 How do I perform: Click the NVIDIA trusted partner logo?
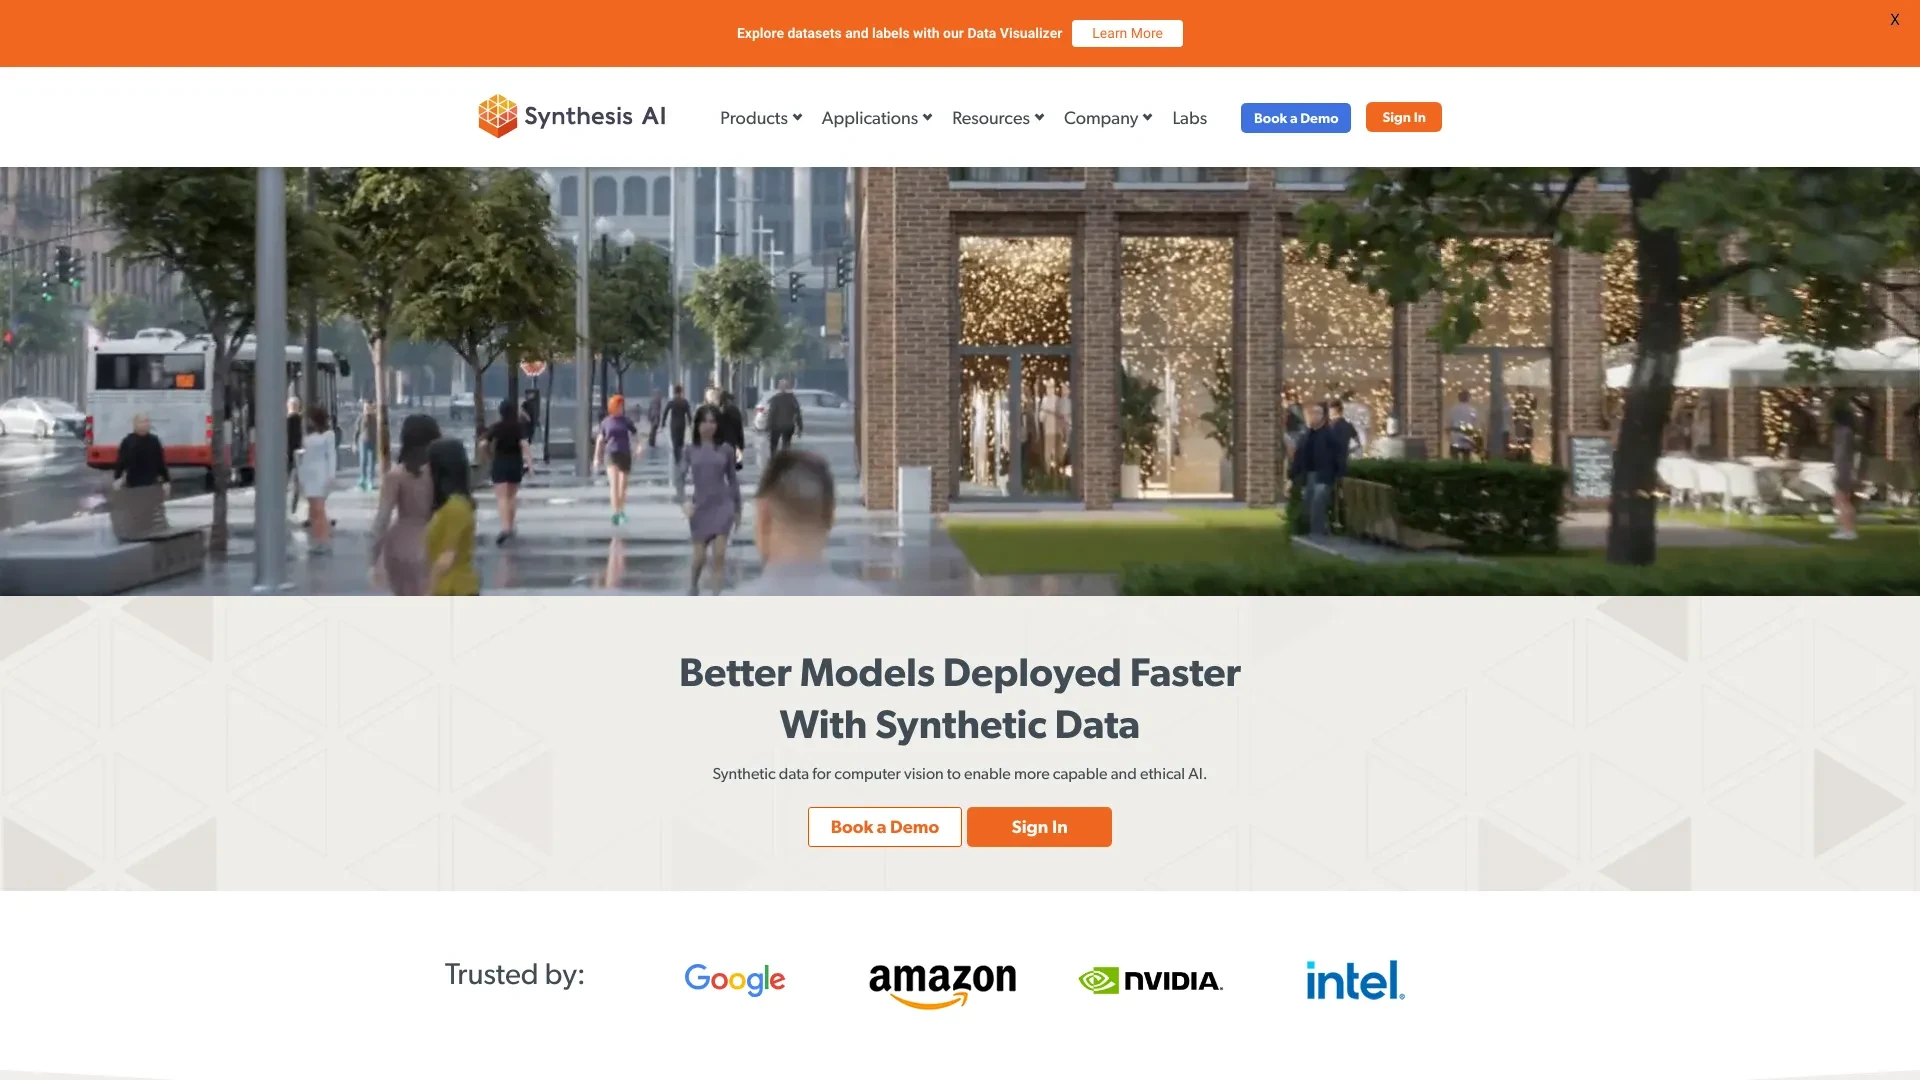pyautogui.click(x=1150, y=978)
